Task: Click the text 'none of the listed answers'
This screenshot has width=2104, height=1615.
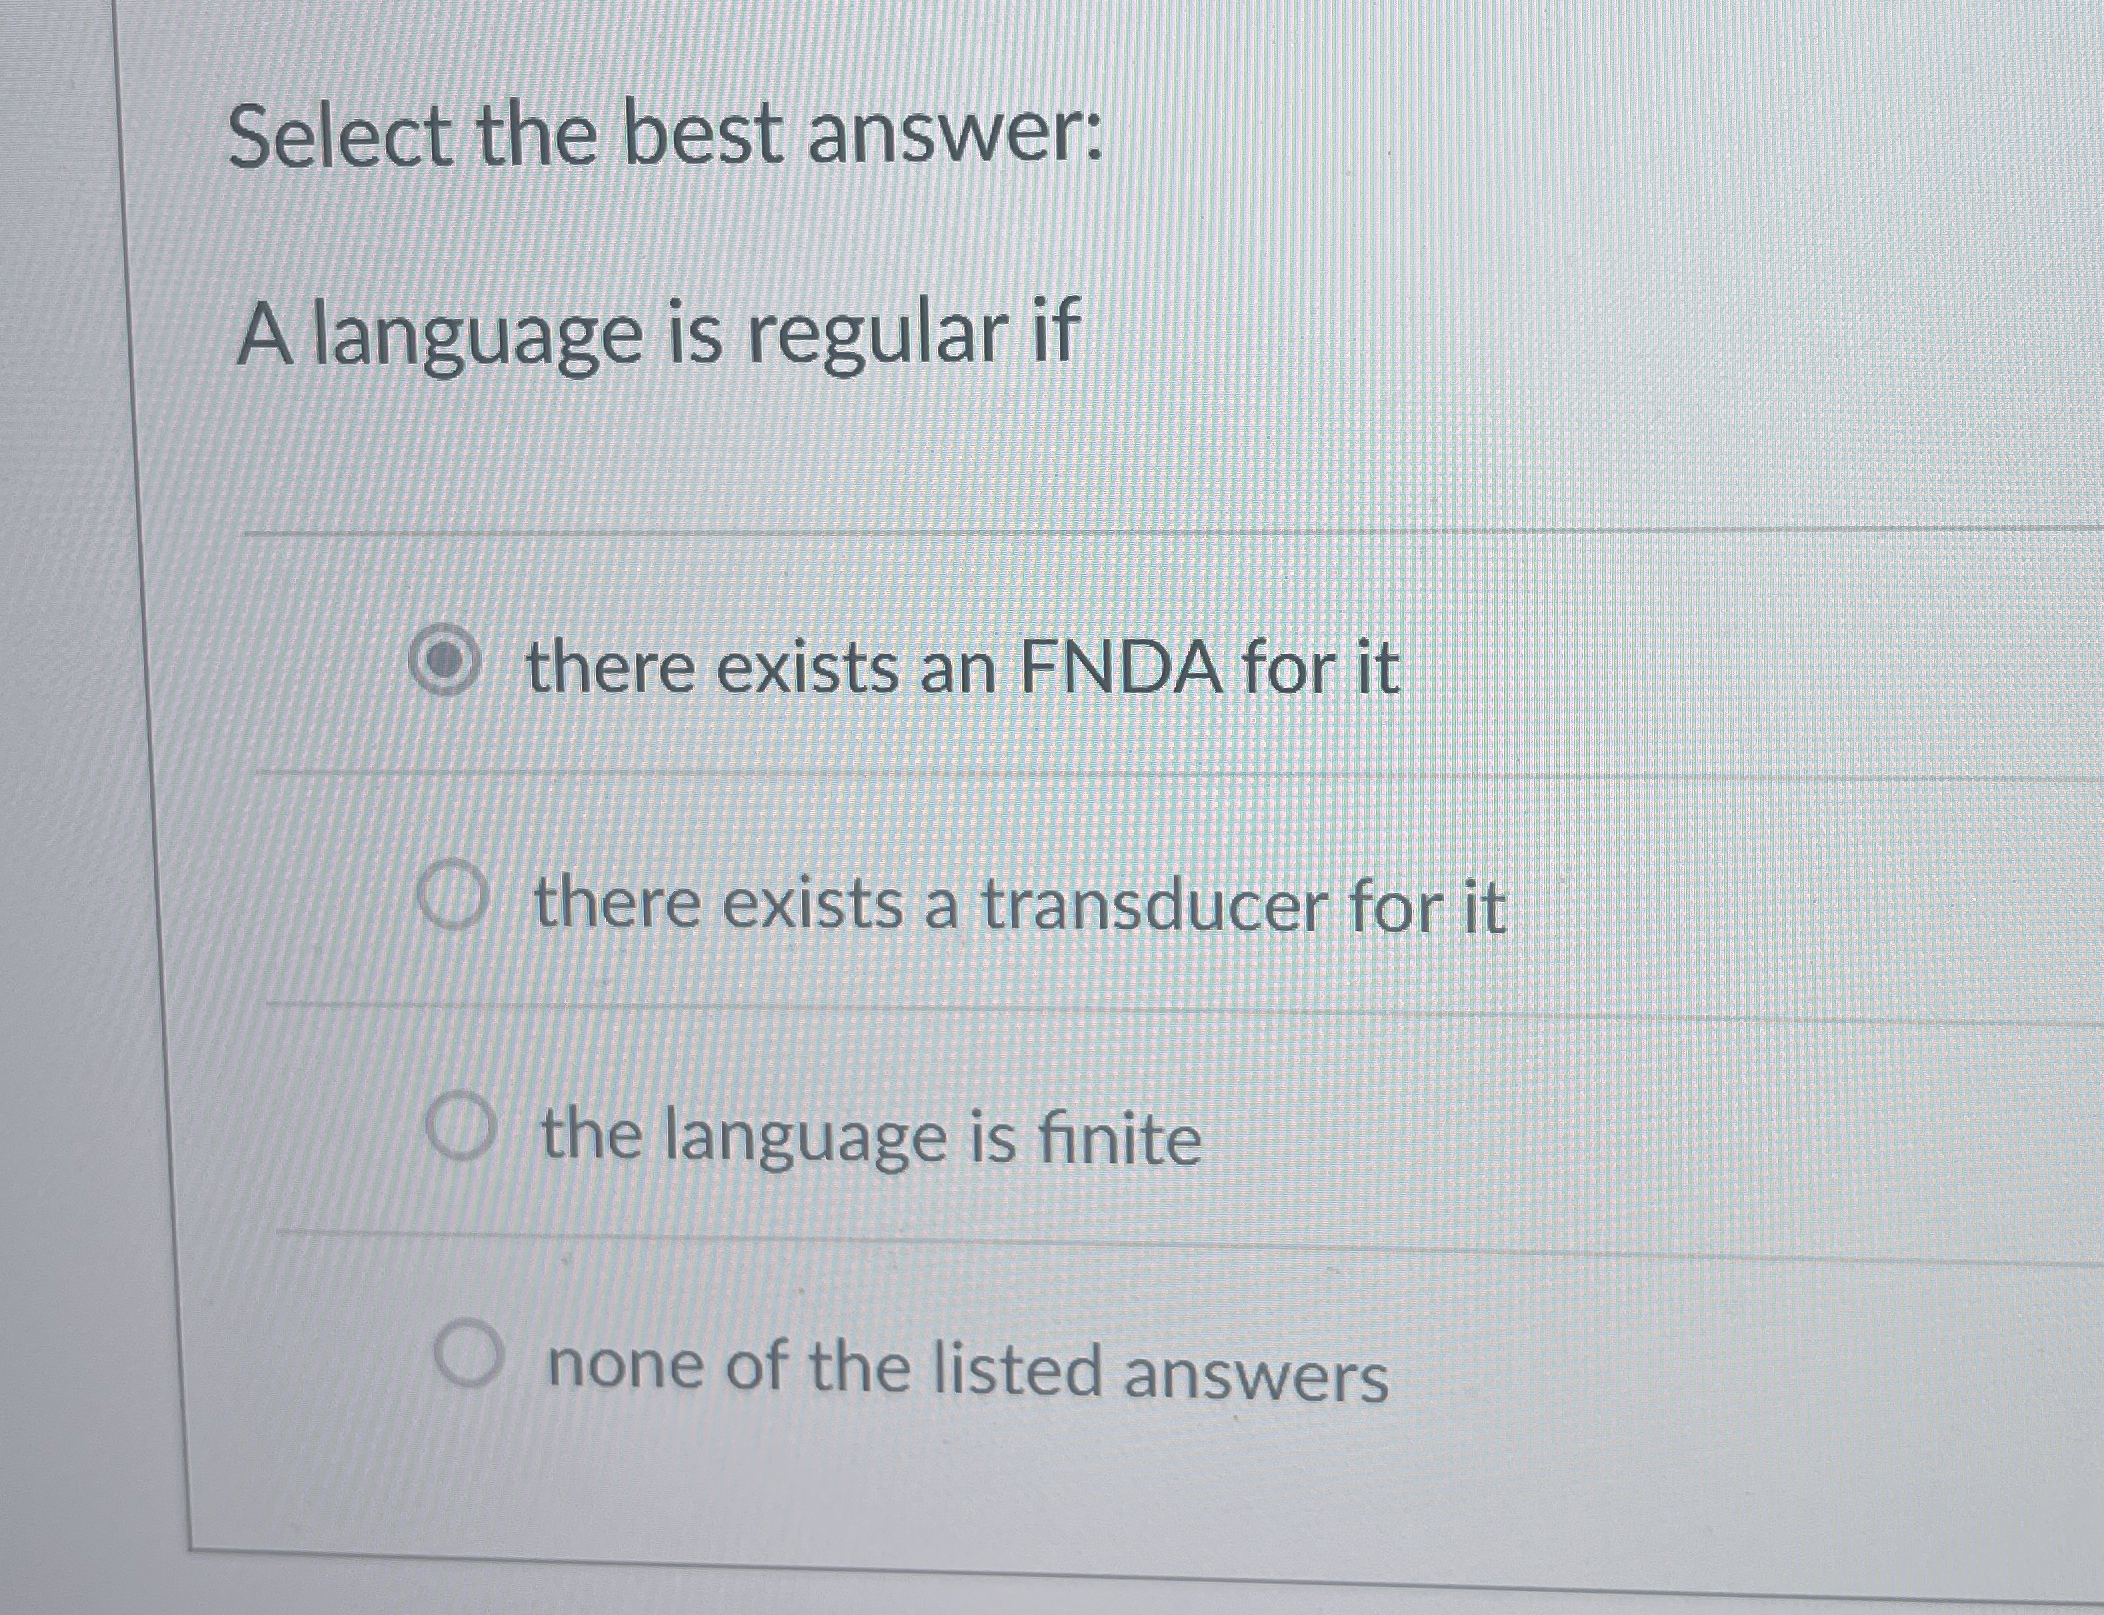Action: pos(965,1360)
